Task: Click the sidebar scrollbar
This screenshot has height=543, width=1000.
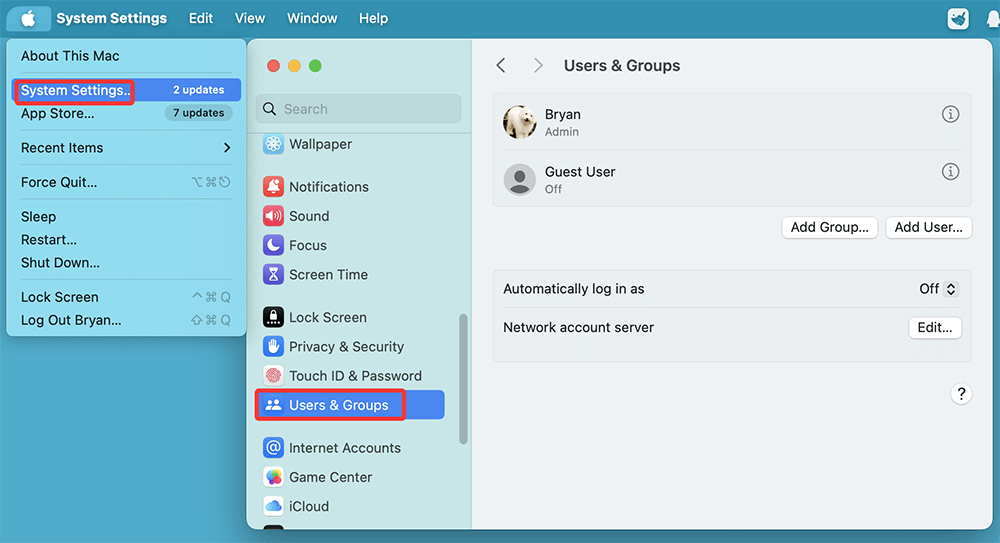Action: coord(464,378)
